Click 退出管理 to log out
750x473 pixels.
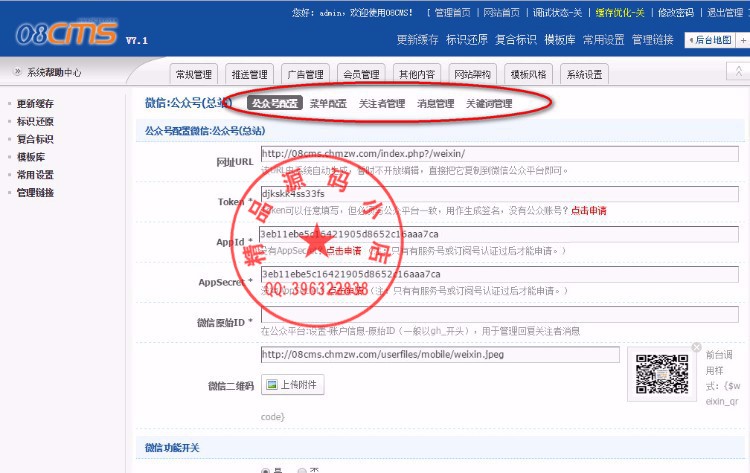tap(725, 13)
